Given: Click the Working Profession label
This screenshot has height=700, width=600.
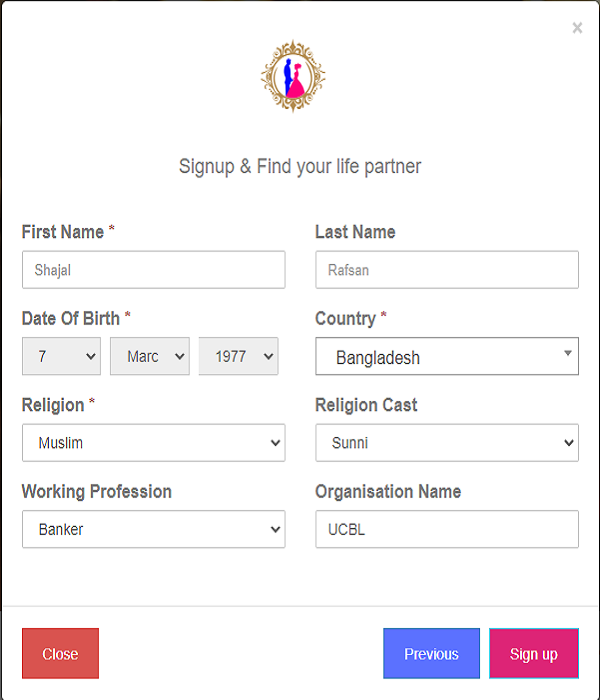Looking at the screenshot, I should [96, 492].
